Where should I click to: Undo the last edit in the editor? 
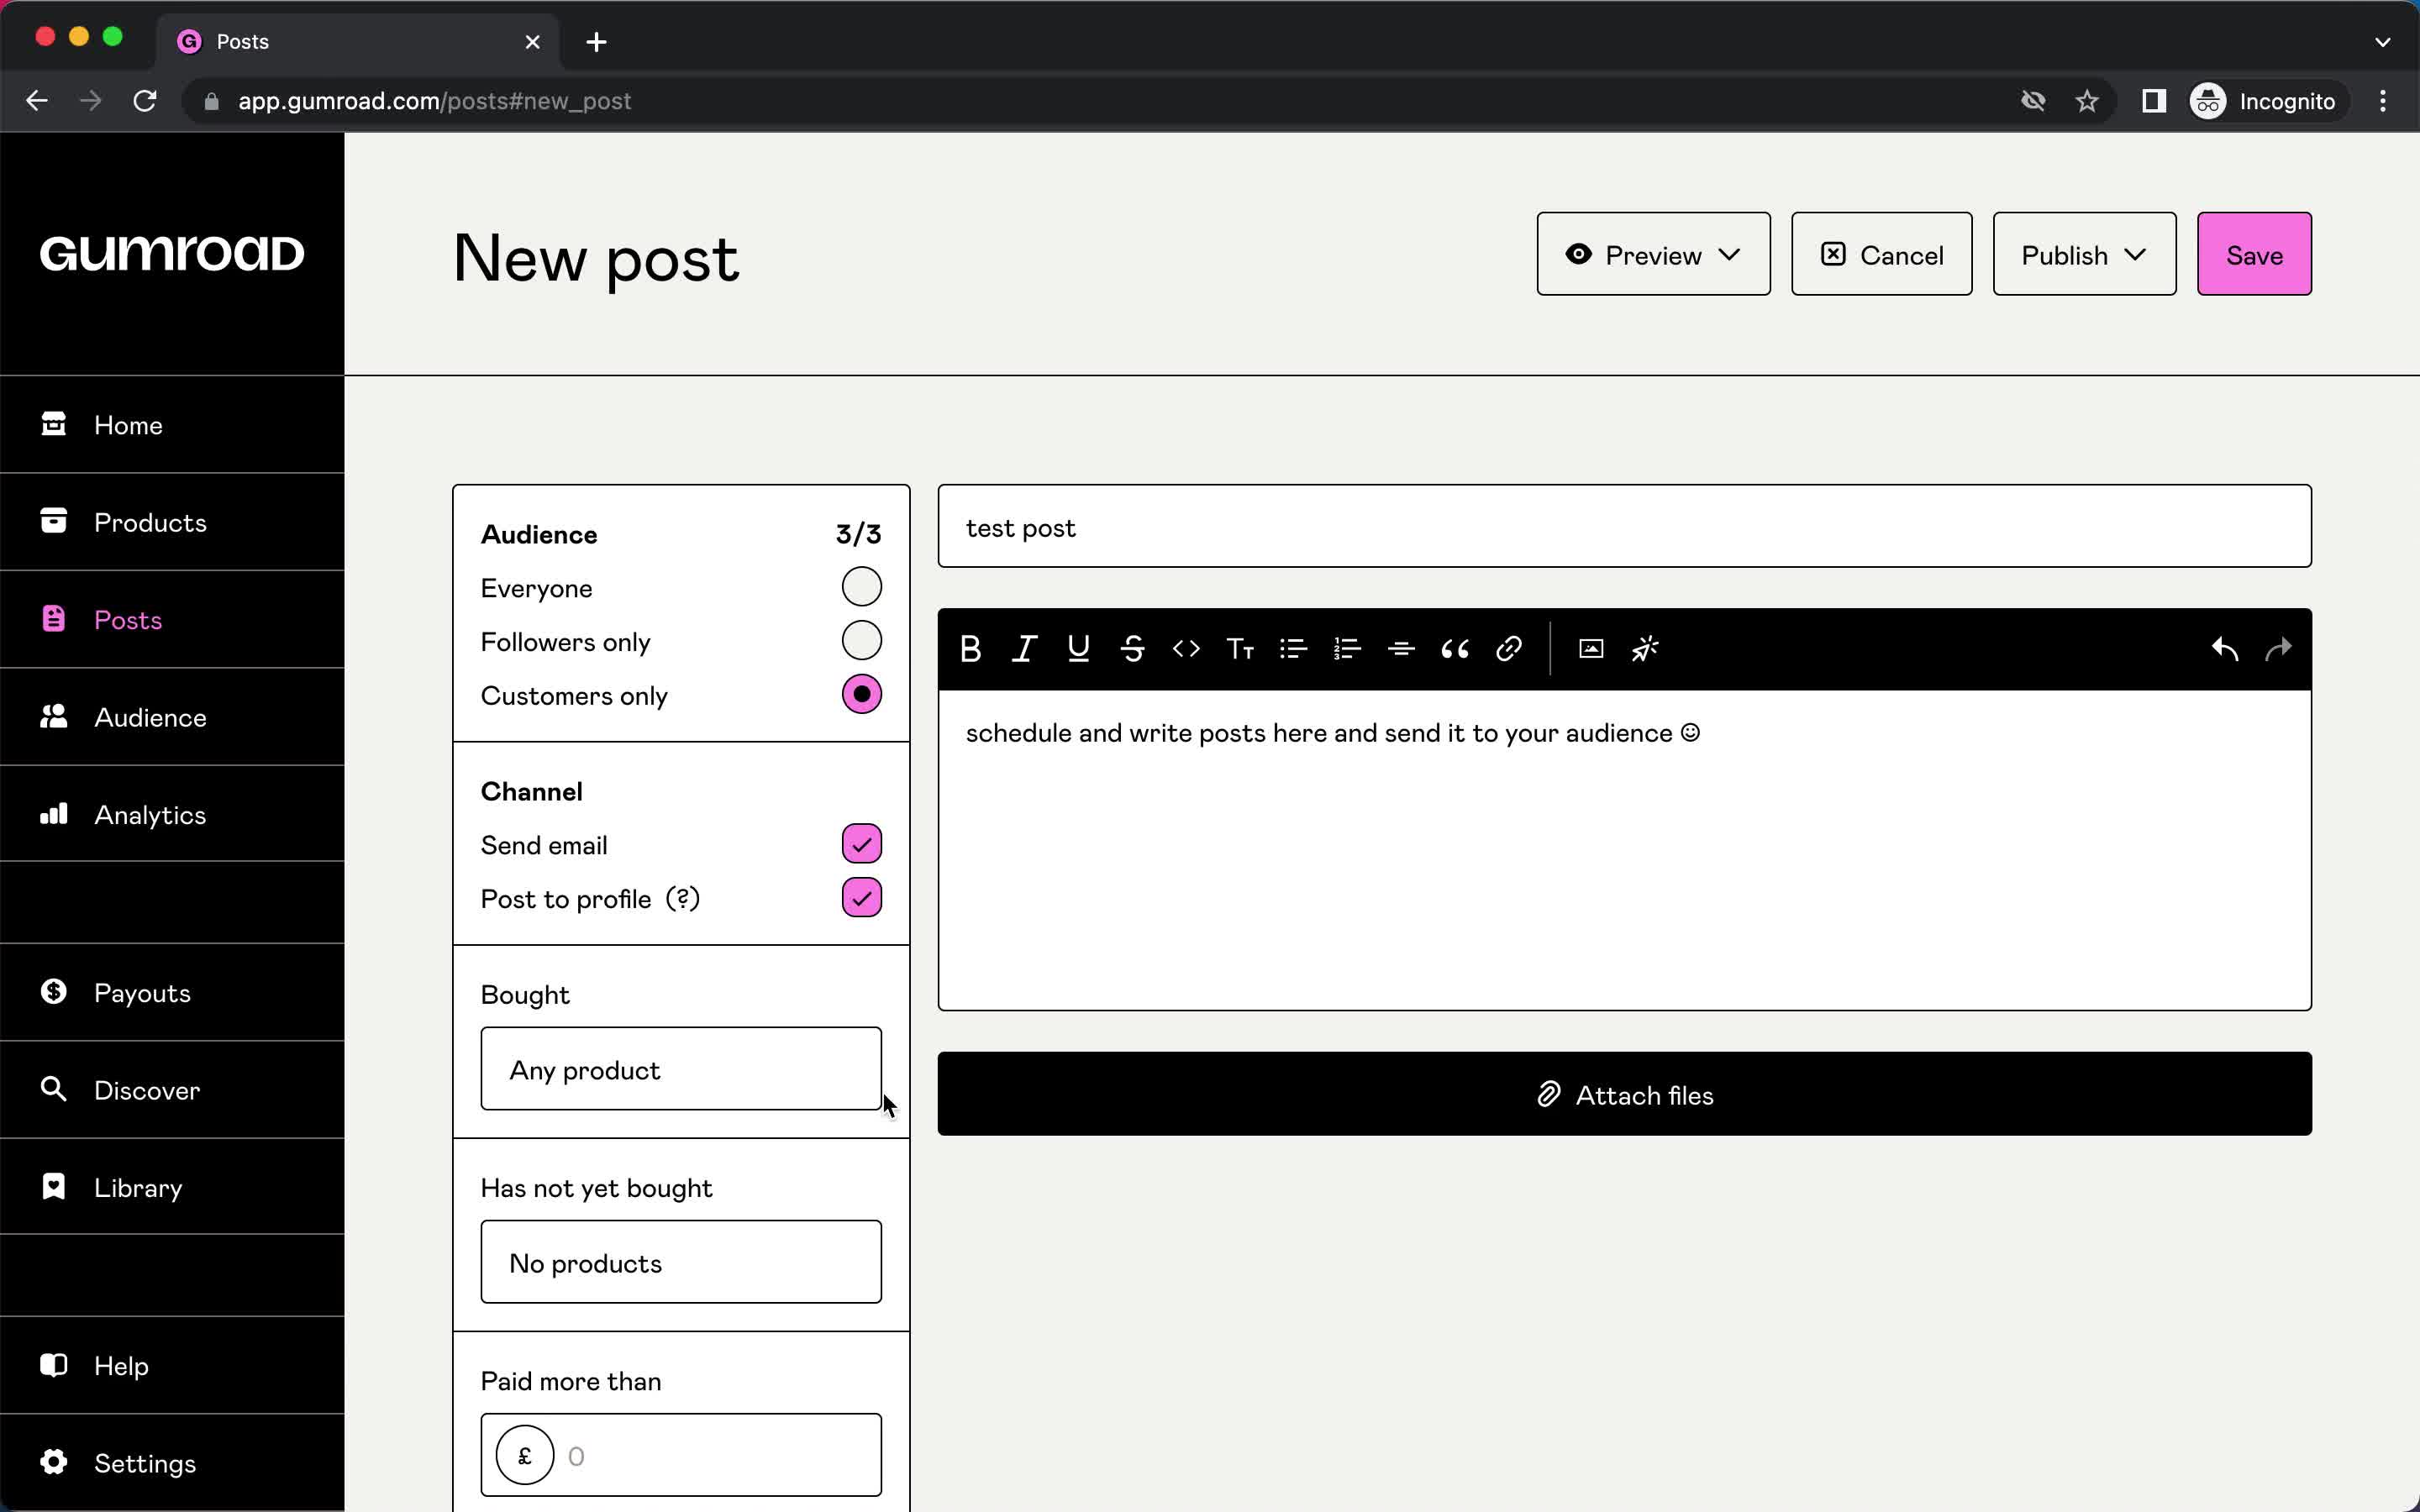click(2225, 649)
